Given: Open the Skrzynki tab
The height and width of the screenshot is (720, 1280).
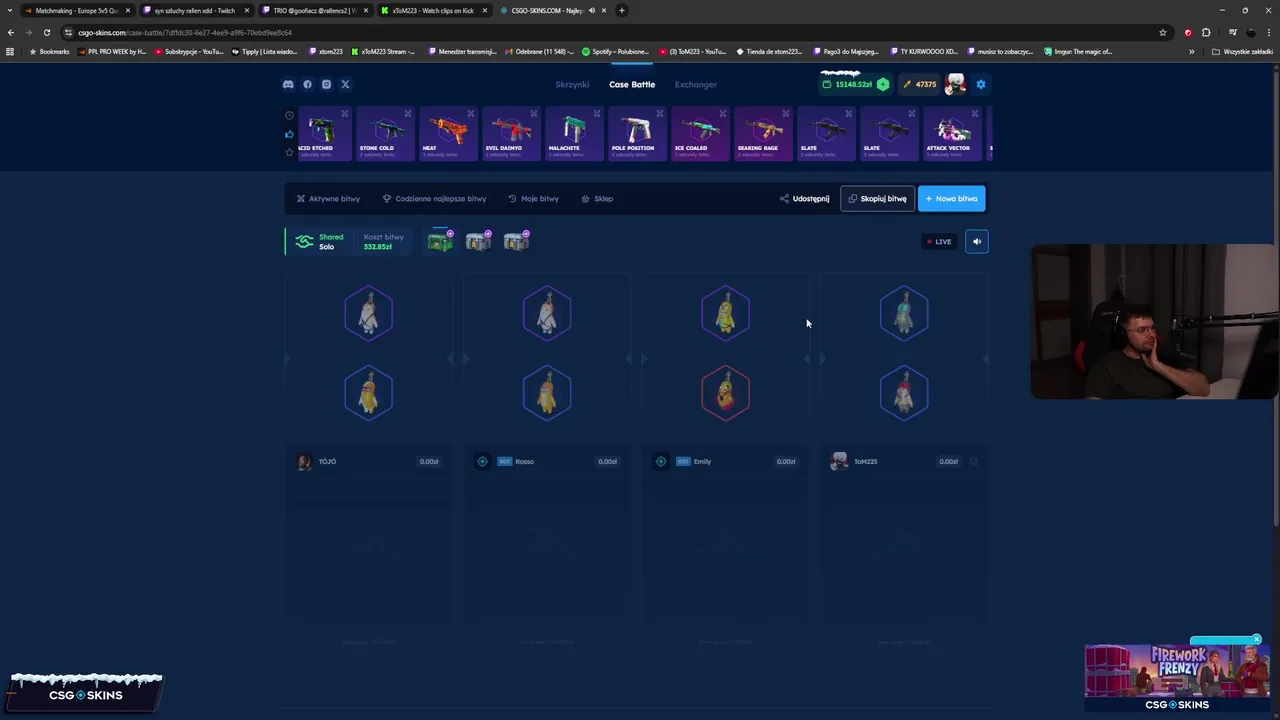Looking at the screenshot, I should (x=572, y=84).
